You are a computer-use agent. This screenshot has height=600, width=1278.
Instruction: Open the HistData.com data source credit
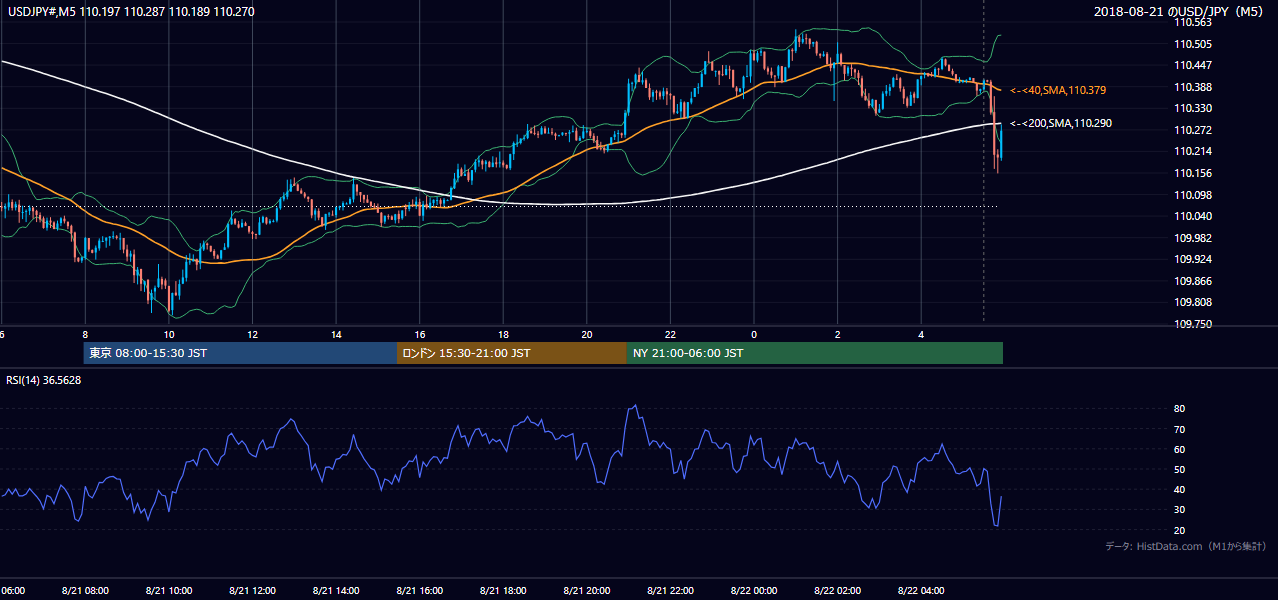[1186, 547]
